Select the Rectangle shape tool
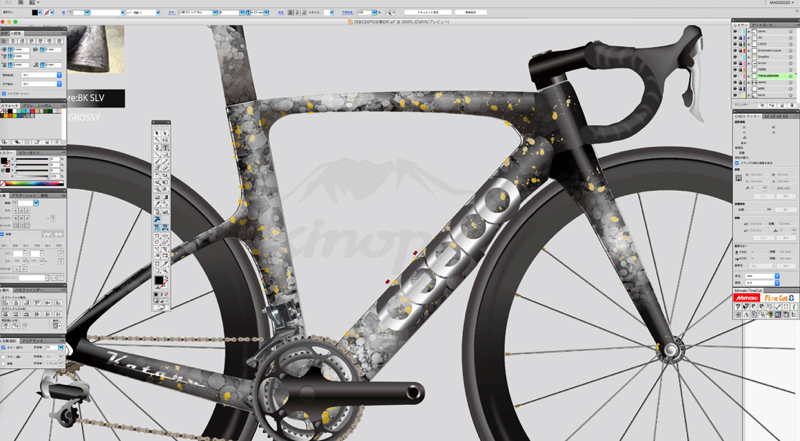 (165, 155)
